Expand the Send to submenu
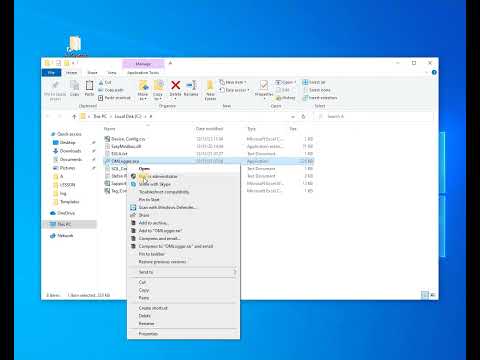Screen dimensions: 480x360 183,272
